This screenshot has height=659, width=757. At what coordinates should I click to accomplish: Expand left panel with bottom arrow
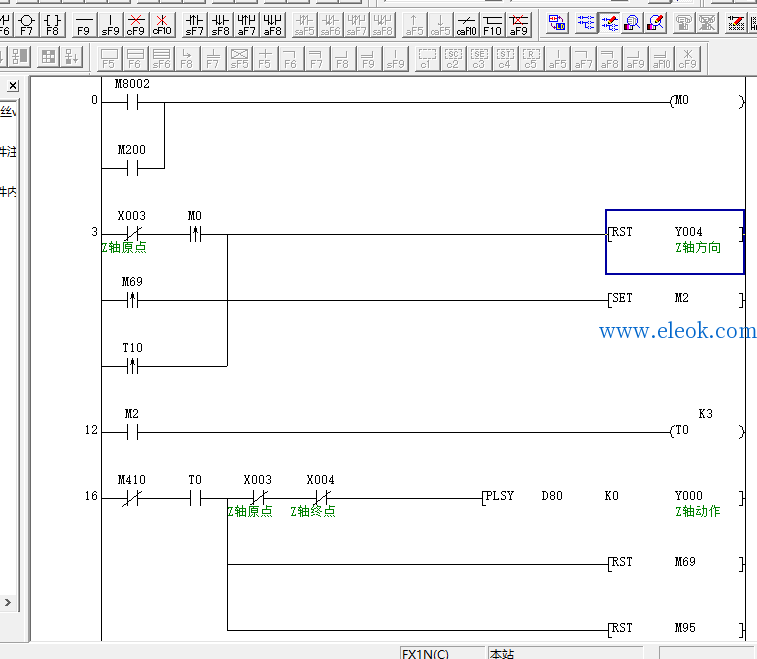tap(8, 603)
